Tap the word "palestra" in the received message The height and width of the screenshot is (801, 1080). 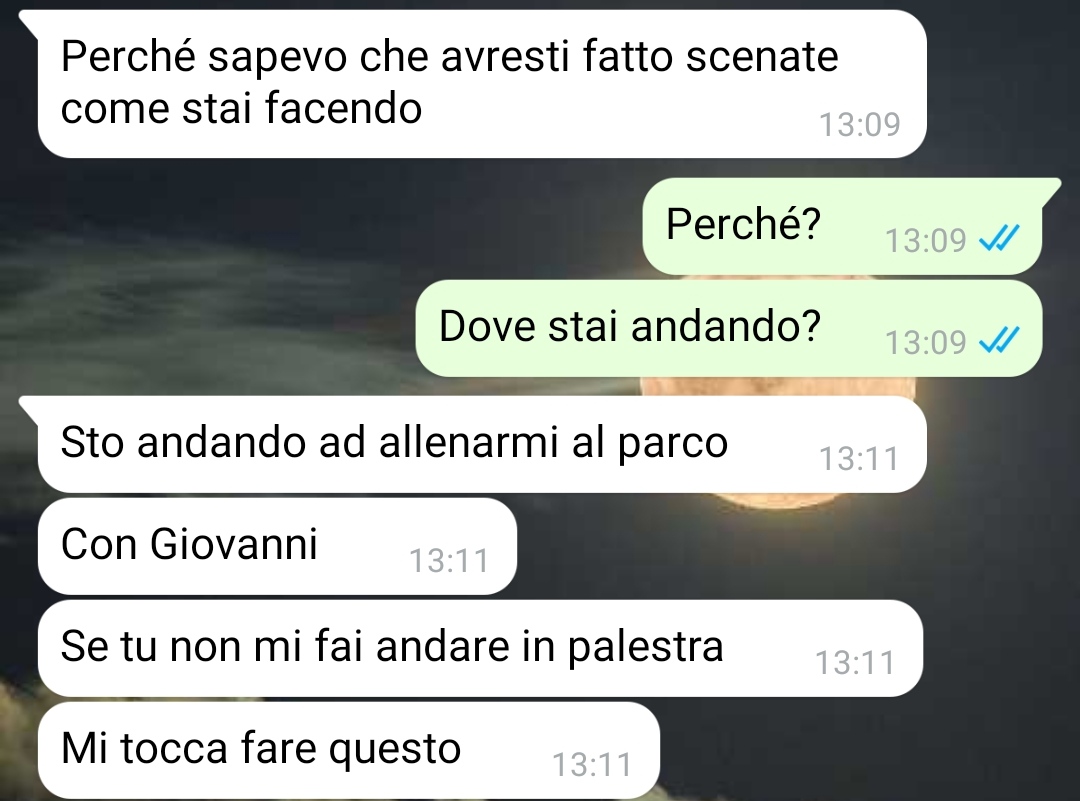pyautogui.click(x=645, y=647)
